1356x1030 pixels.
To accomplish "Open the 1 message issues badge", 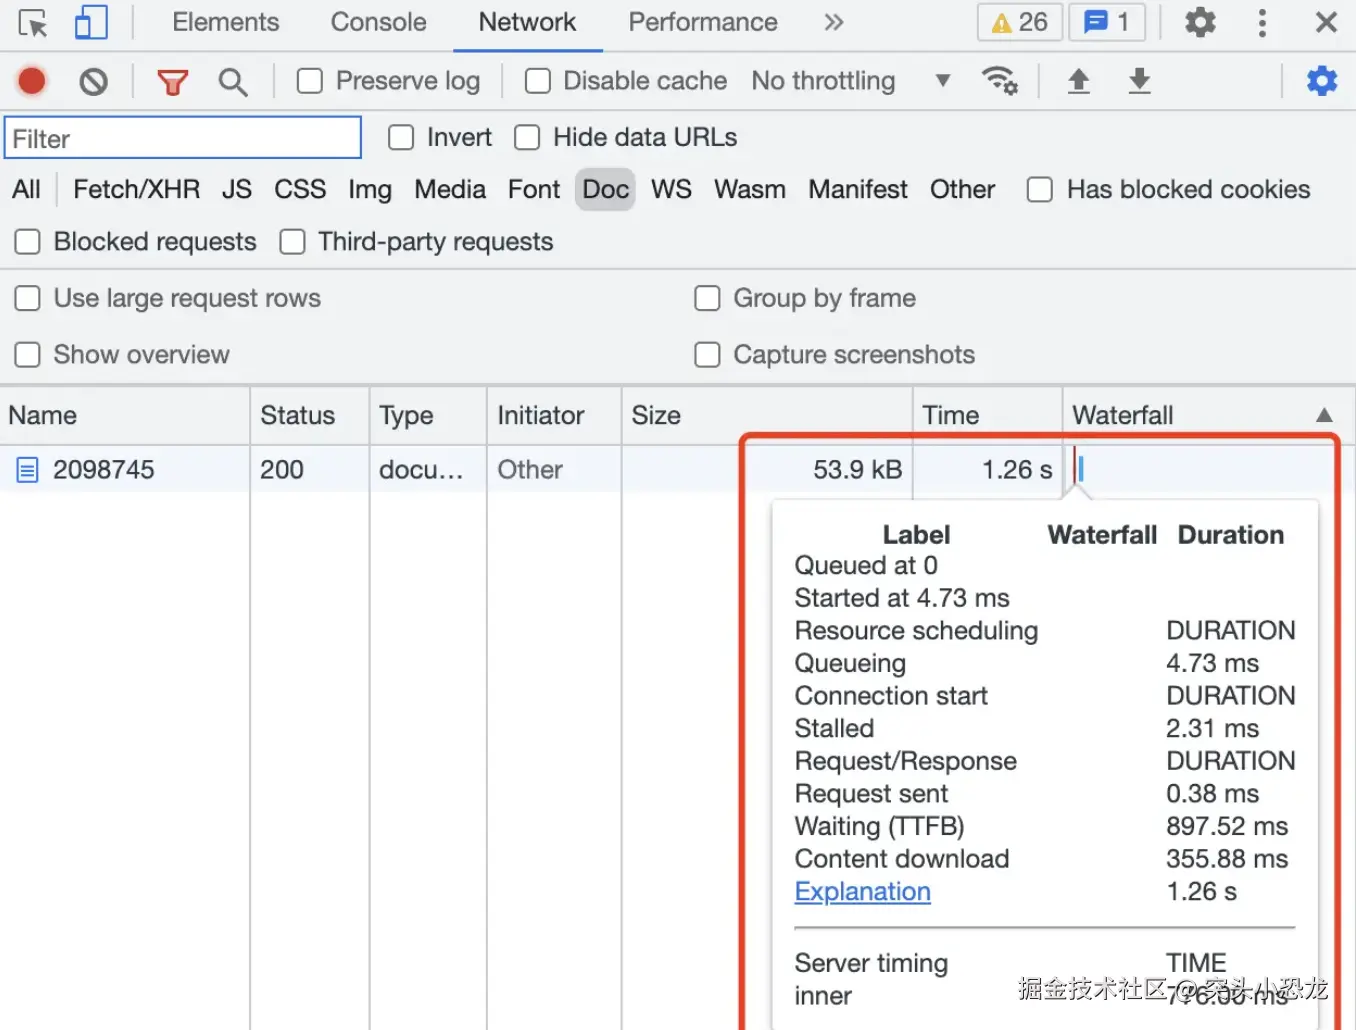I will pos(1106,22).
